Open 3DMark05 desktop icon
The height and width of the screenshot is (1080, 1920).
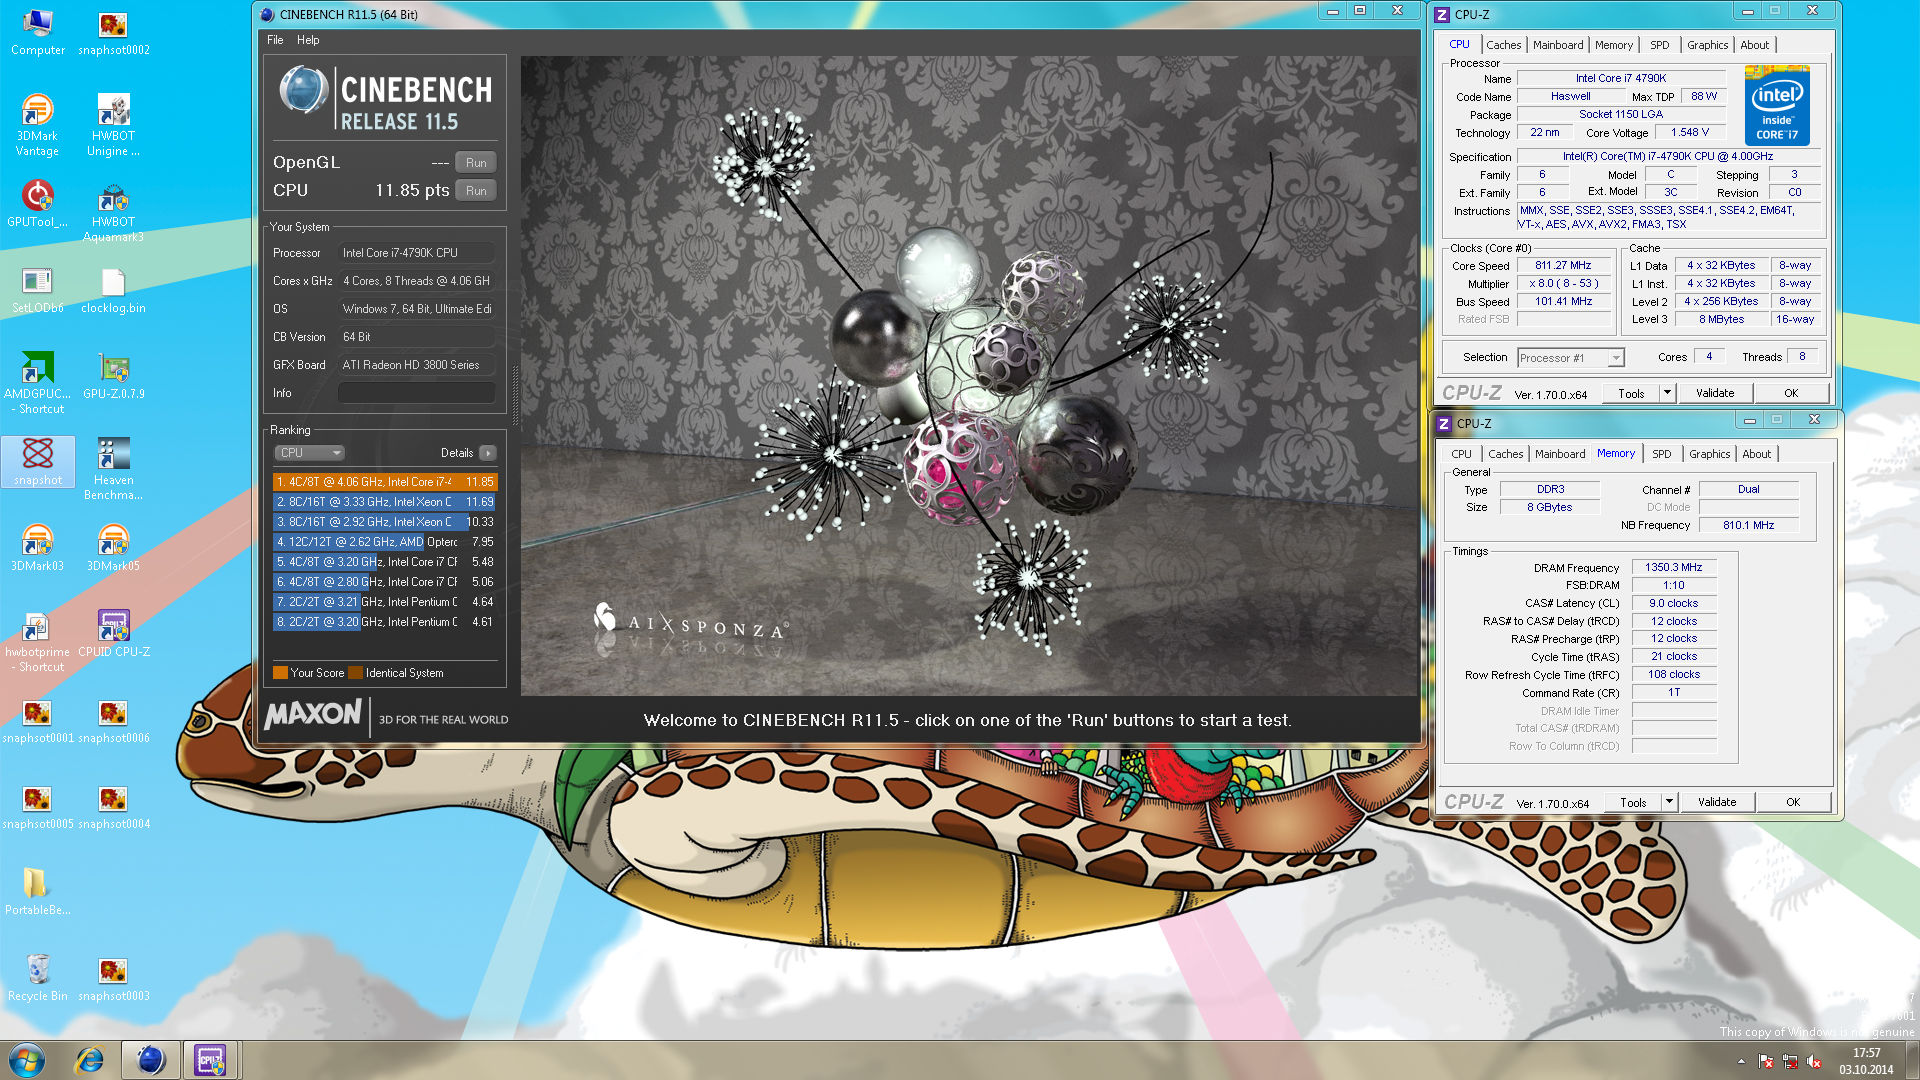coord(114,548)
